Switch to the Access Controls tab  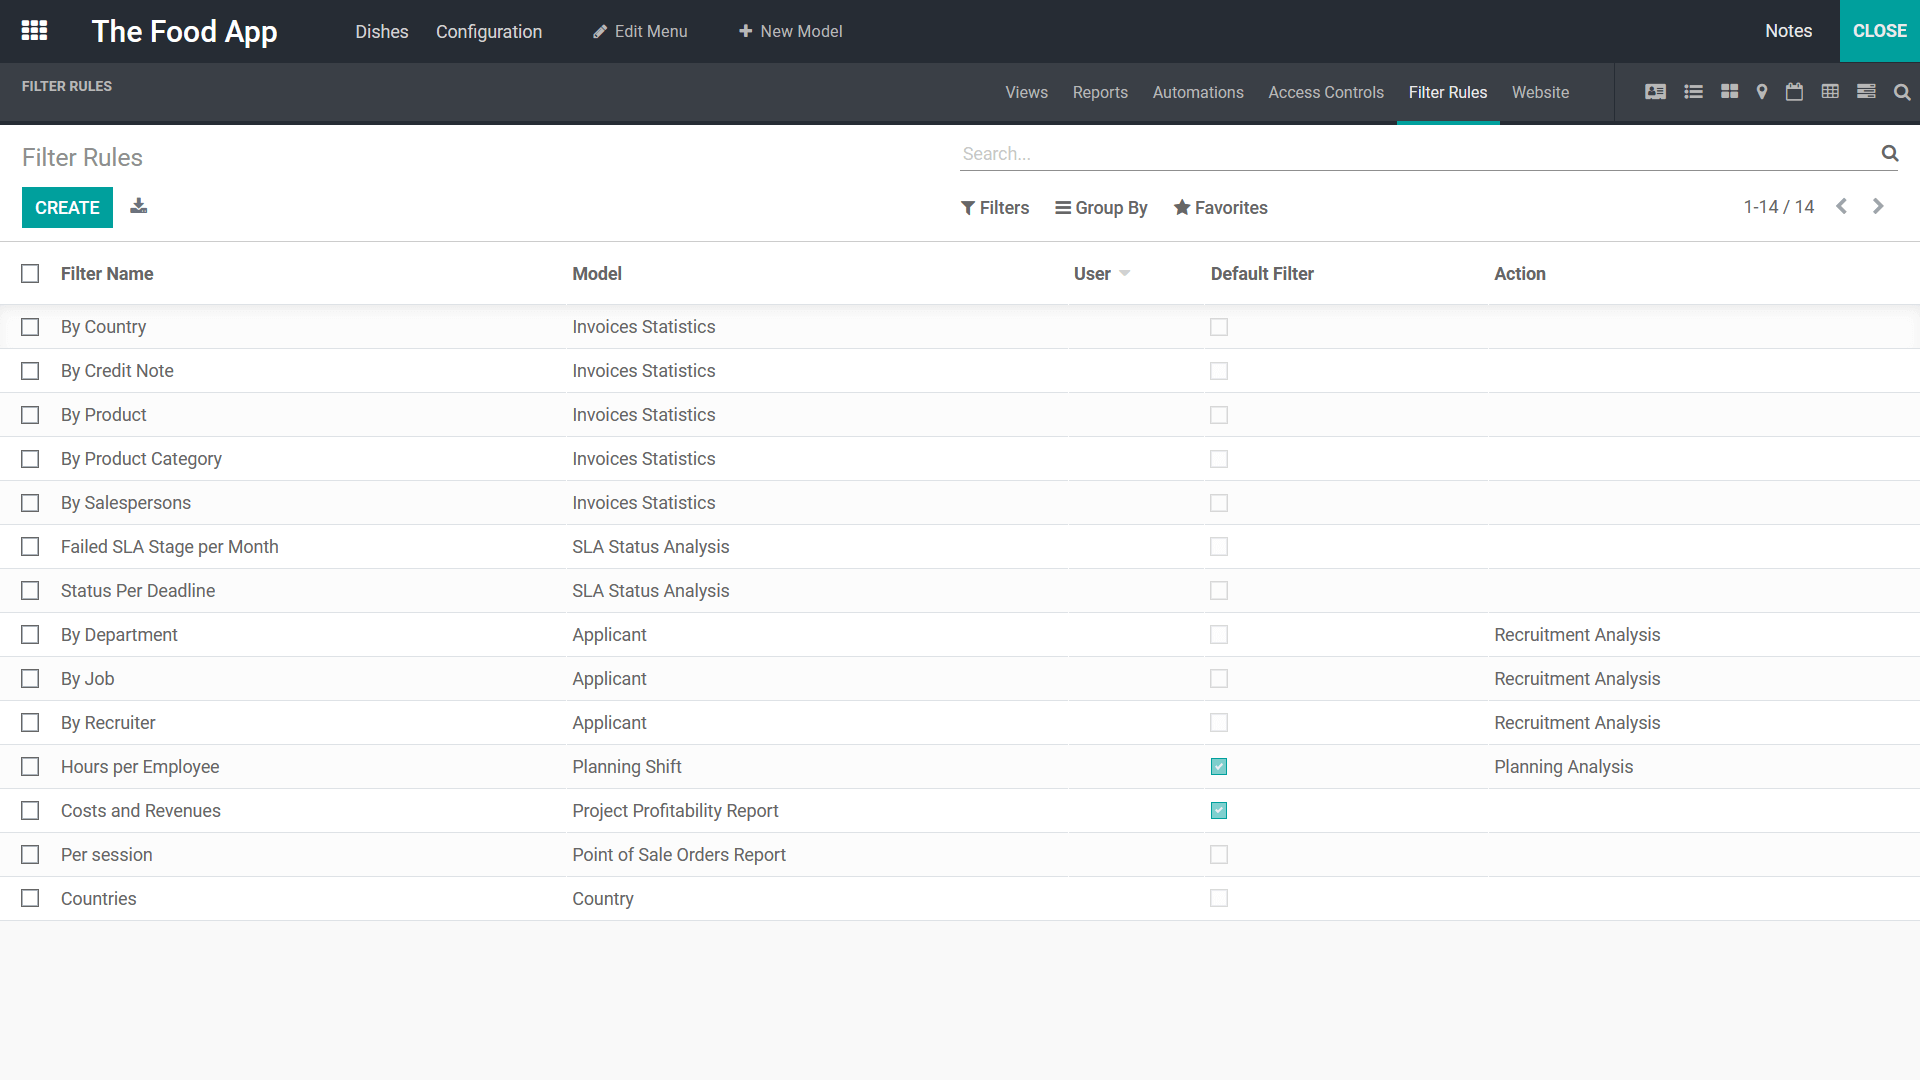pos(1327,92)
